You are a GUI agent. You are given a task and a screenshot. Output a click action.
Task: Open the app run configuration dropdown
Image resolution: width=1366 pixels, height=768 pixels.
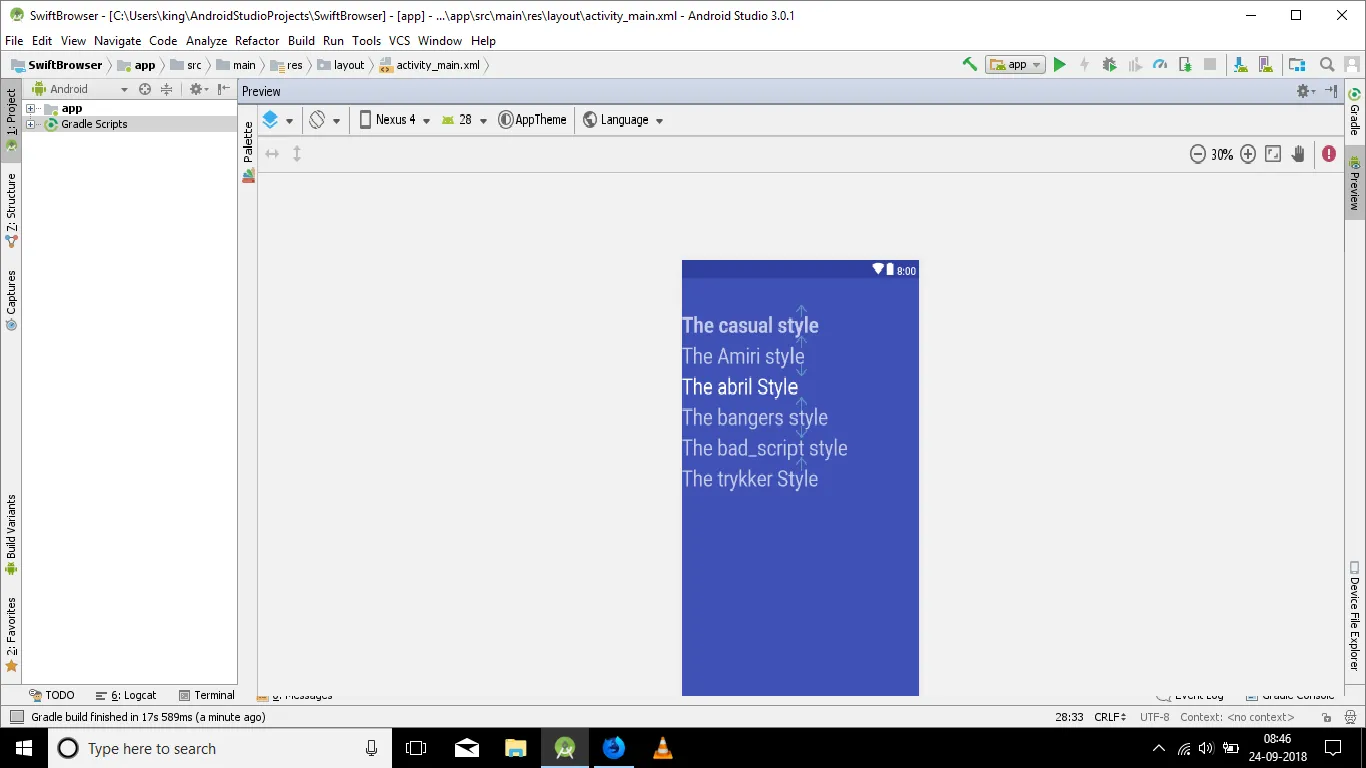(x=1015, y=64)
